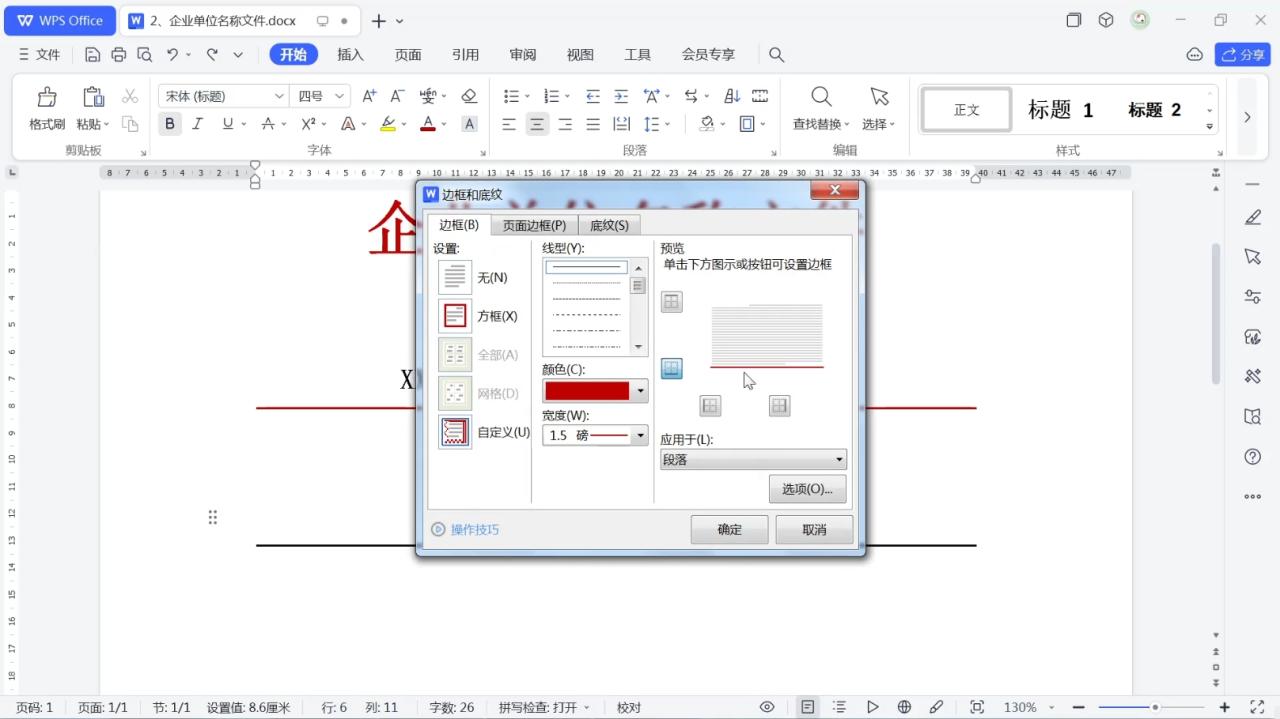Increase font size with A+ icon
This screenshot has width=1280, height=719.
(x=370, y=96)
